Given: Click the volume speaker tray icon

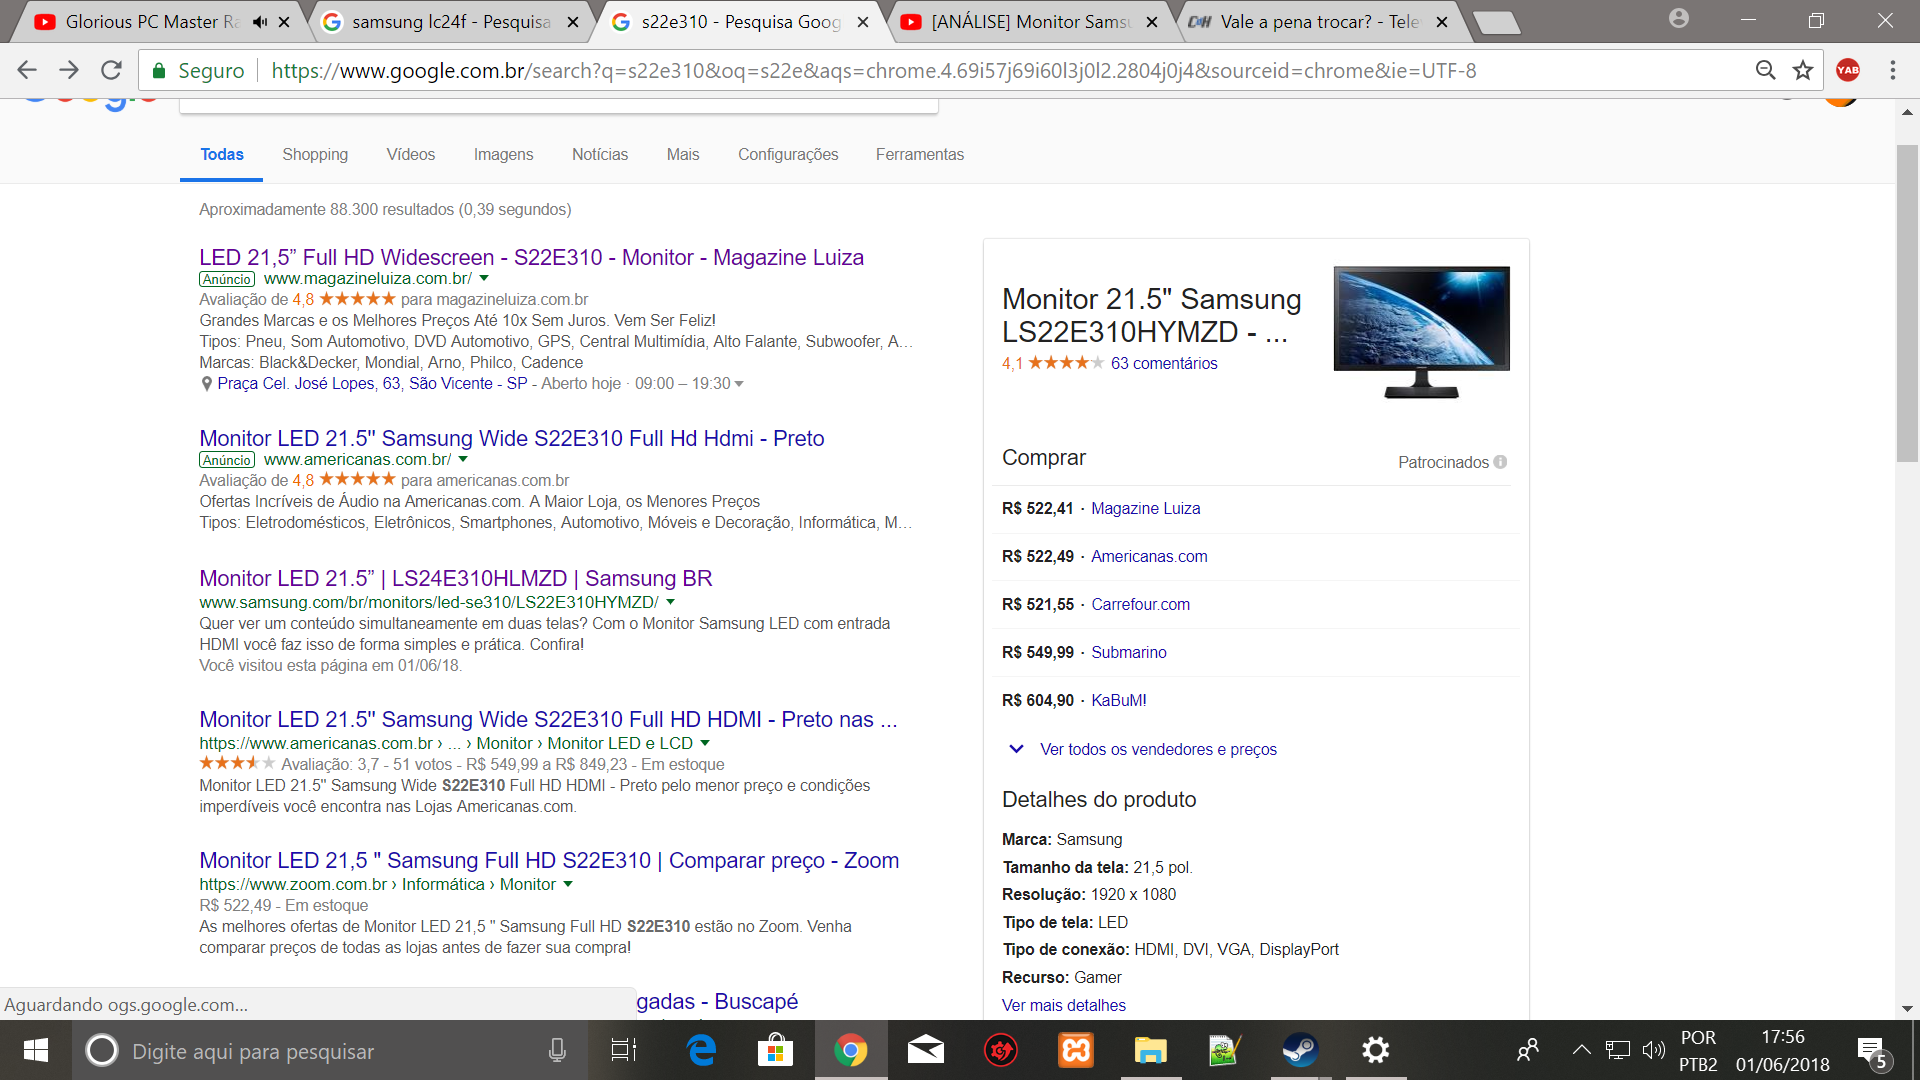Looking at the screenshot, I should tap(1653, 1050).
